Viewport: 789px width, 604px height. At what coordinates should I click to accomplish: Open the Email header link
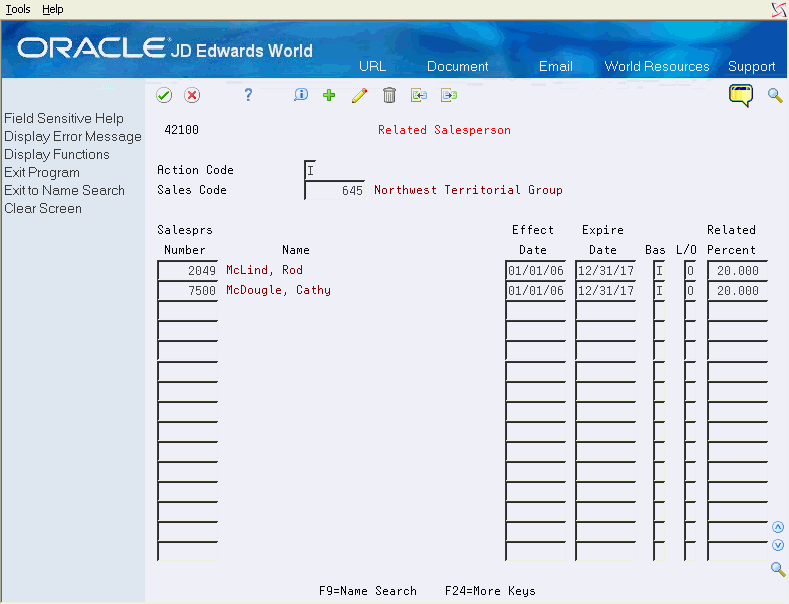coord(556,66)
